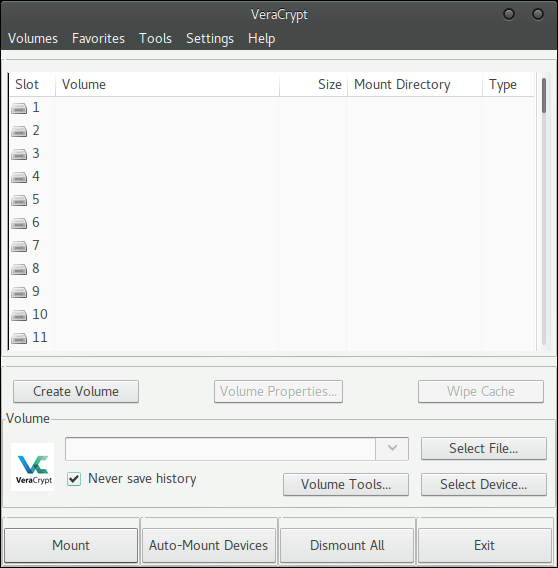Select the drive icon for slot 8
The width and height of the screenshot is (558, 568).
19,270
